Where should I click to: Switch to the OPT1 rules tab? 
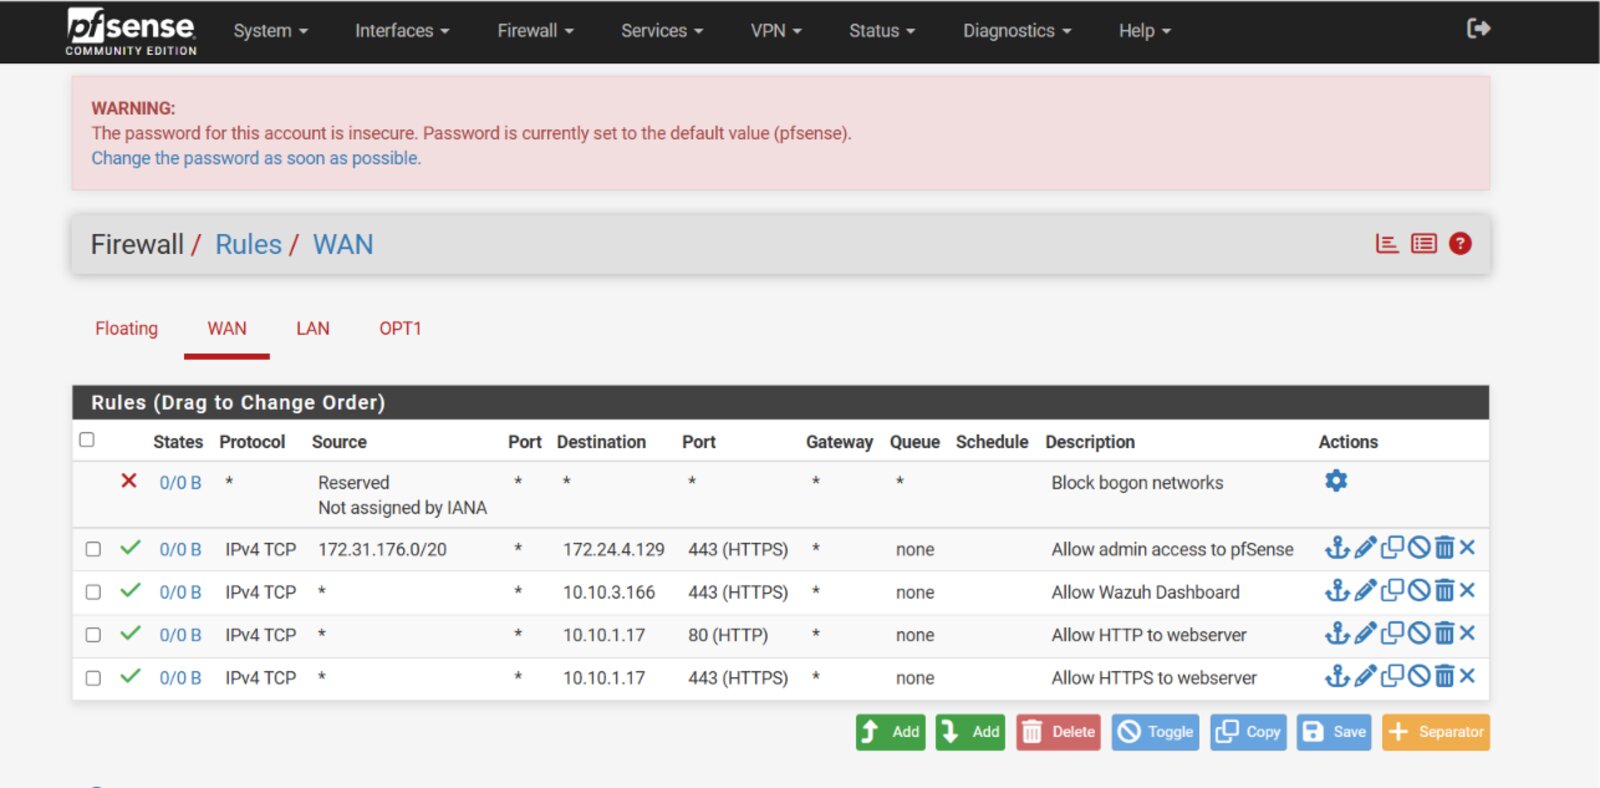point(400,328)
